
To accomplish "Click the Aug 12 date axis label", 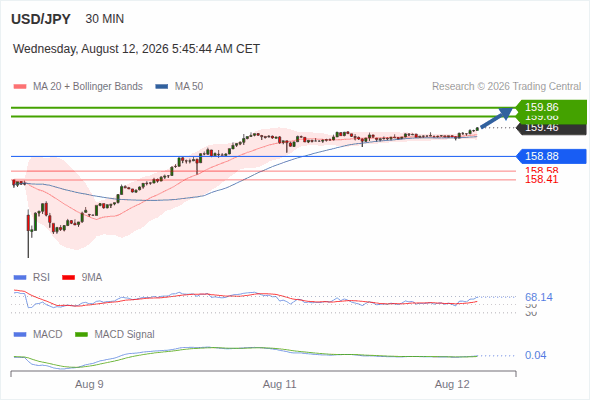I will point(452,384).
